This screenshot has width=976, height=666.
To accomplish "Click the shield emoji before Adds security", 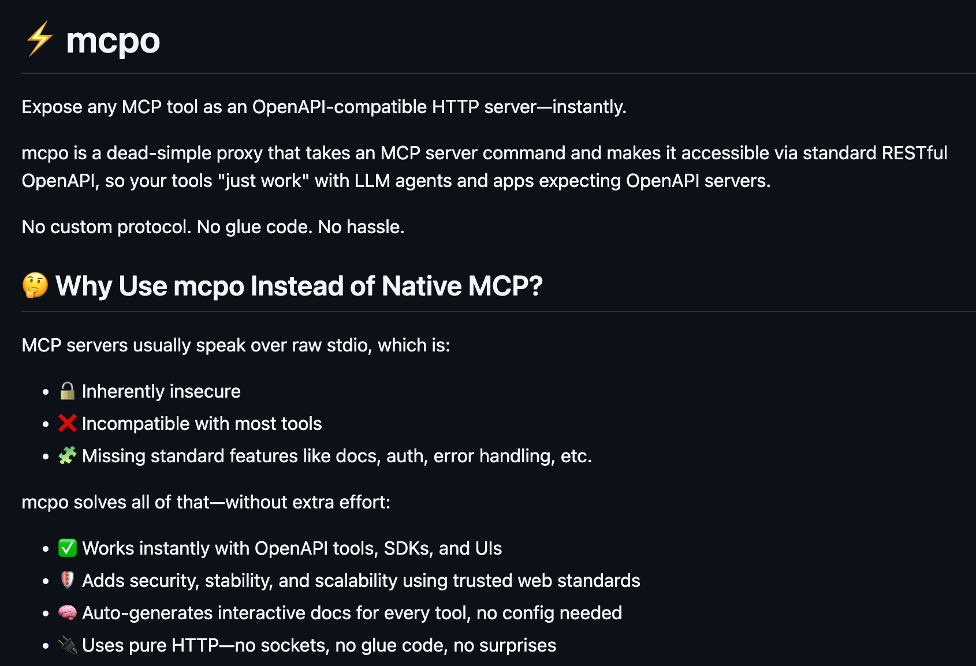I will click(68, 580).
